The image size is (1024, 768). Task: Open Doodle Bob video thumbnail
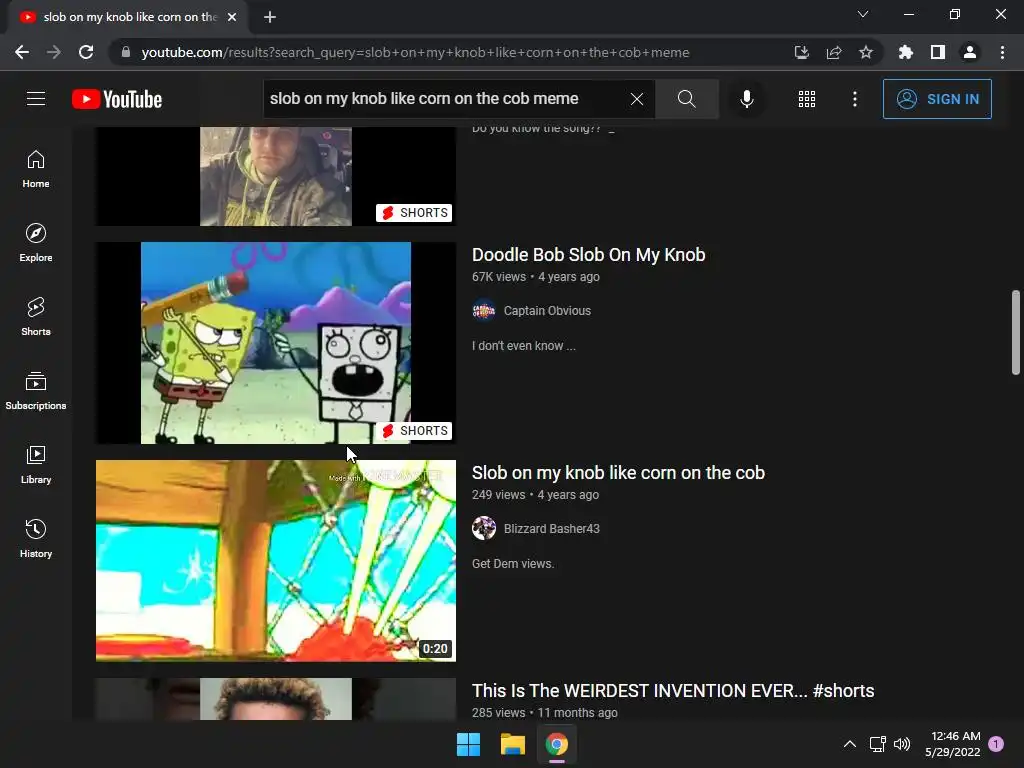click(276, 343)
